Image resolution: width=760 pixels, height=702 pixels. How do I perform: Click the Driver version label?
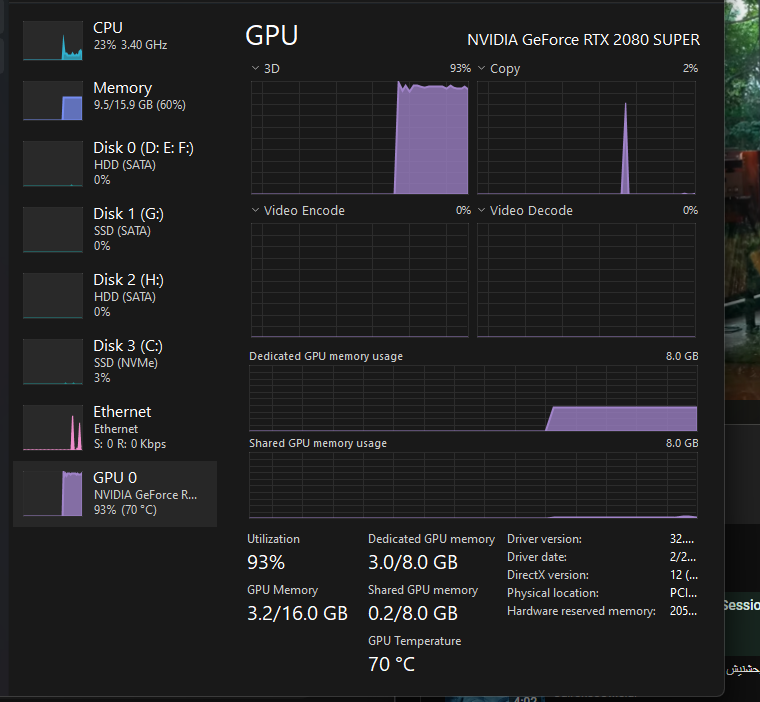[544, 539]
